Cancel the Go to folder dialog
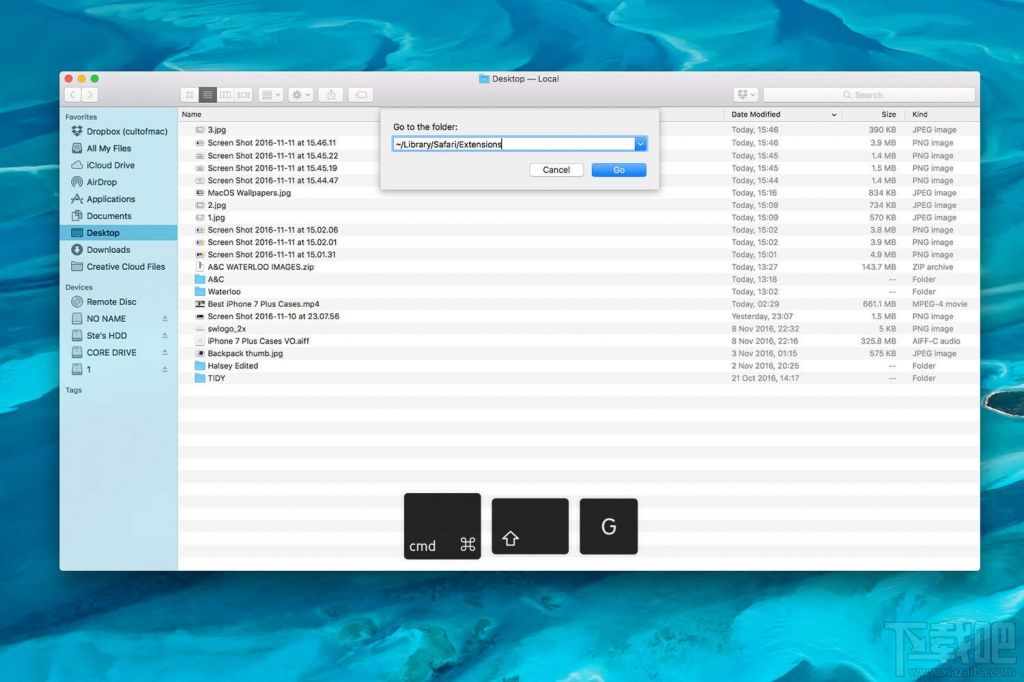Viewport: 1024px width, 682px height. point(556,170)
